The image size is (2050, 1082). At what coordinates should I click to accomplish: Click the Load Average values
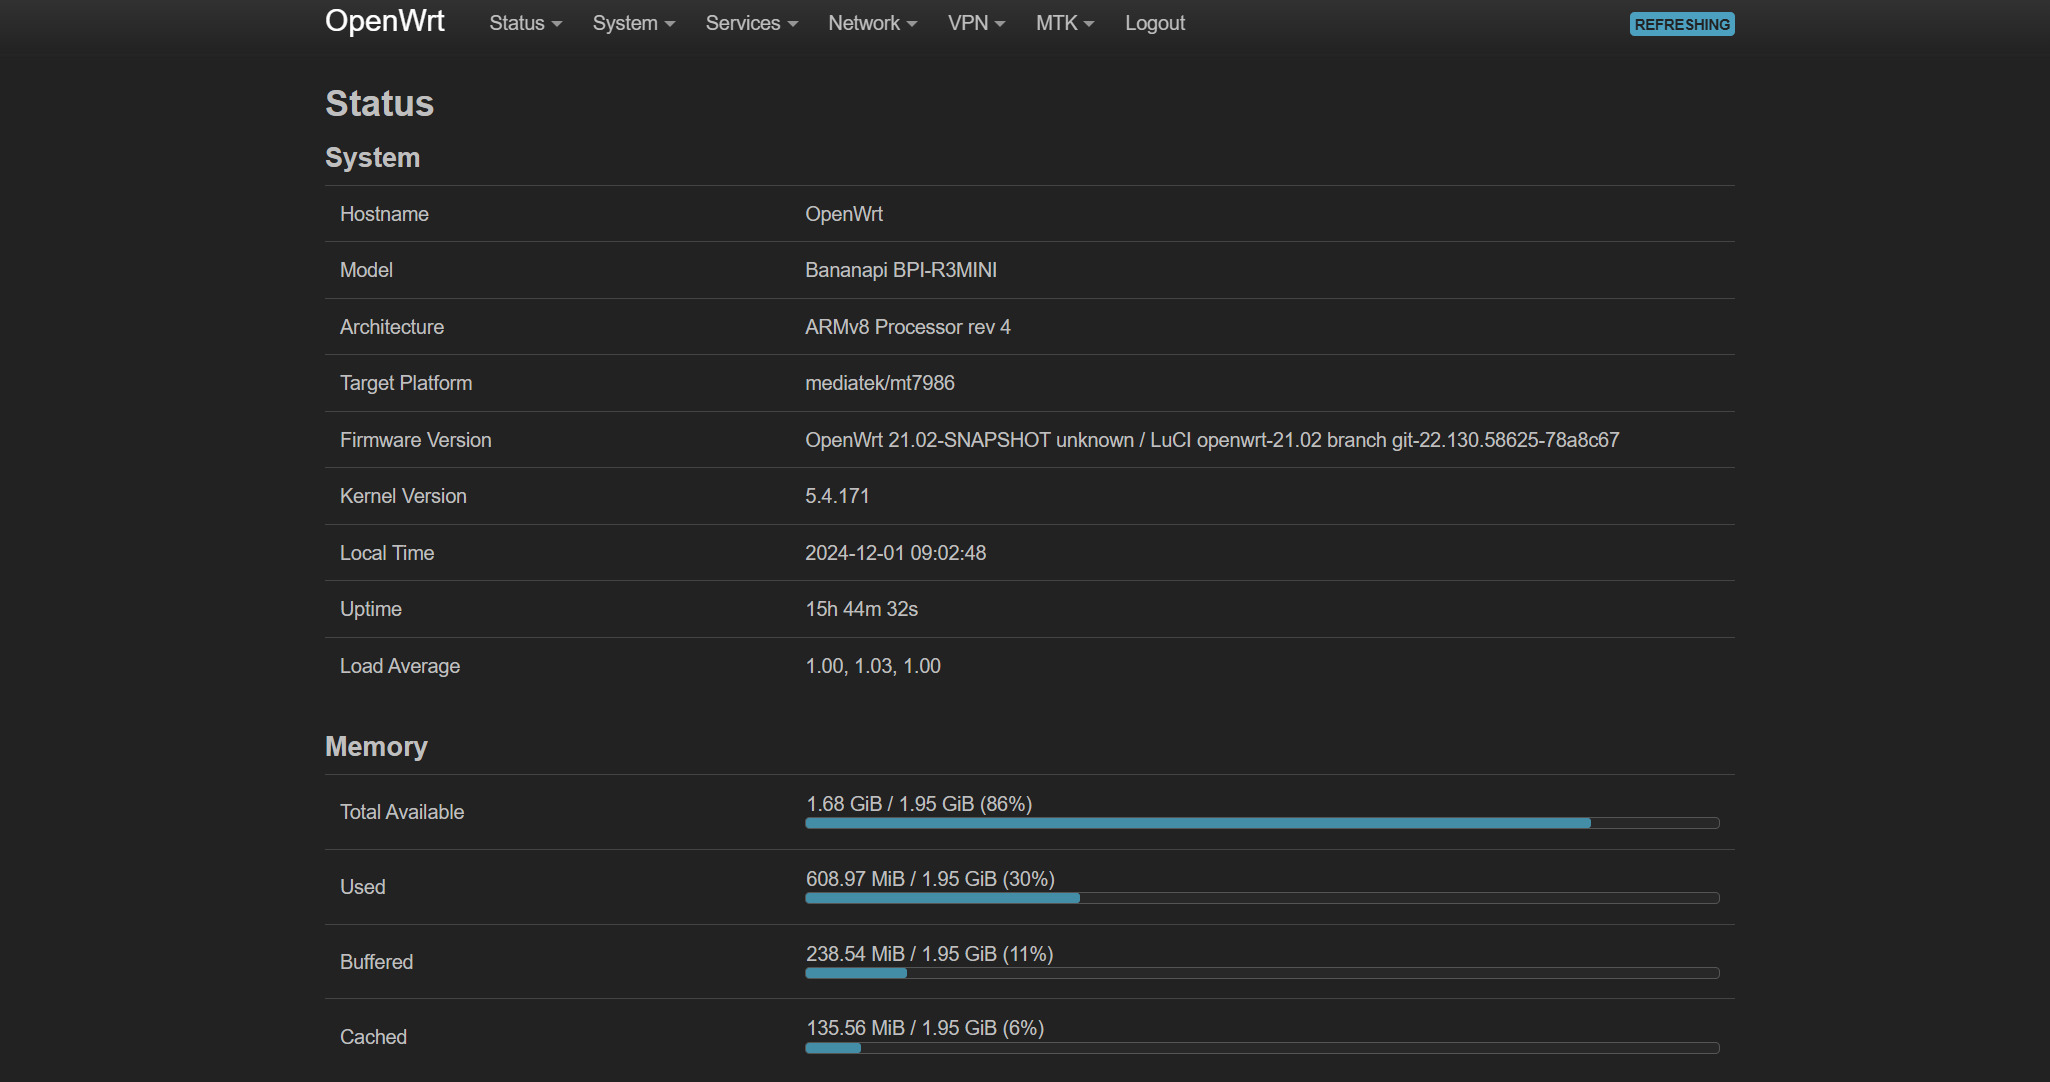872,666
